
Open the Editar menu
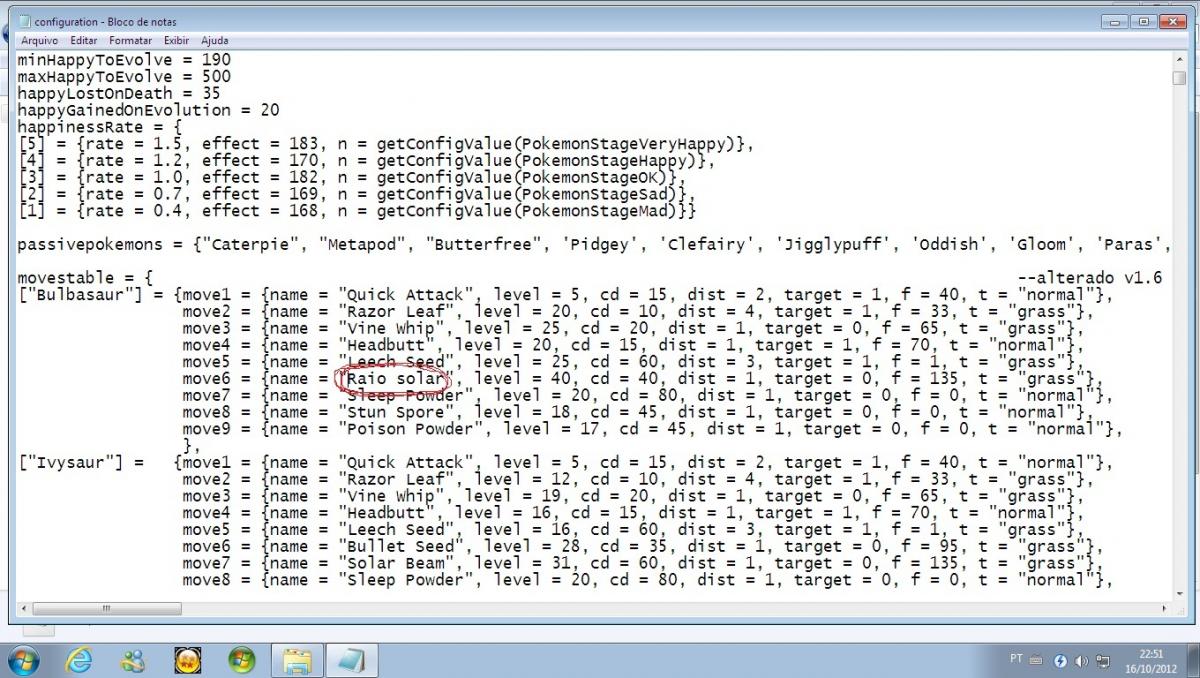[84, 41]
